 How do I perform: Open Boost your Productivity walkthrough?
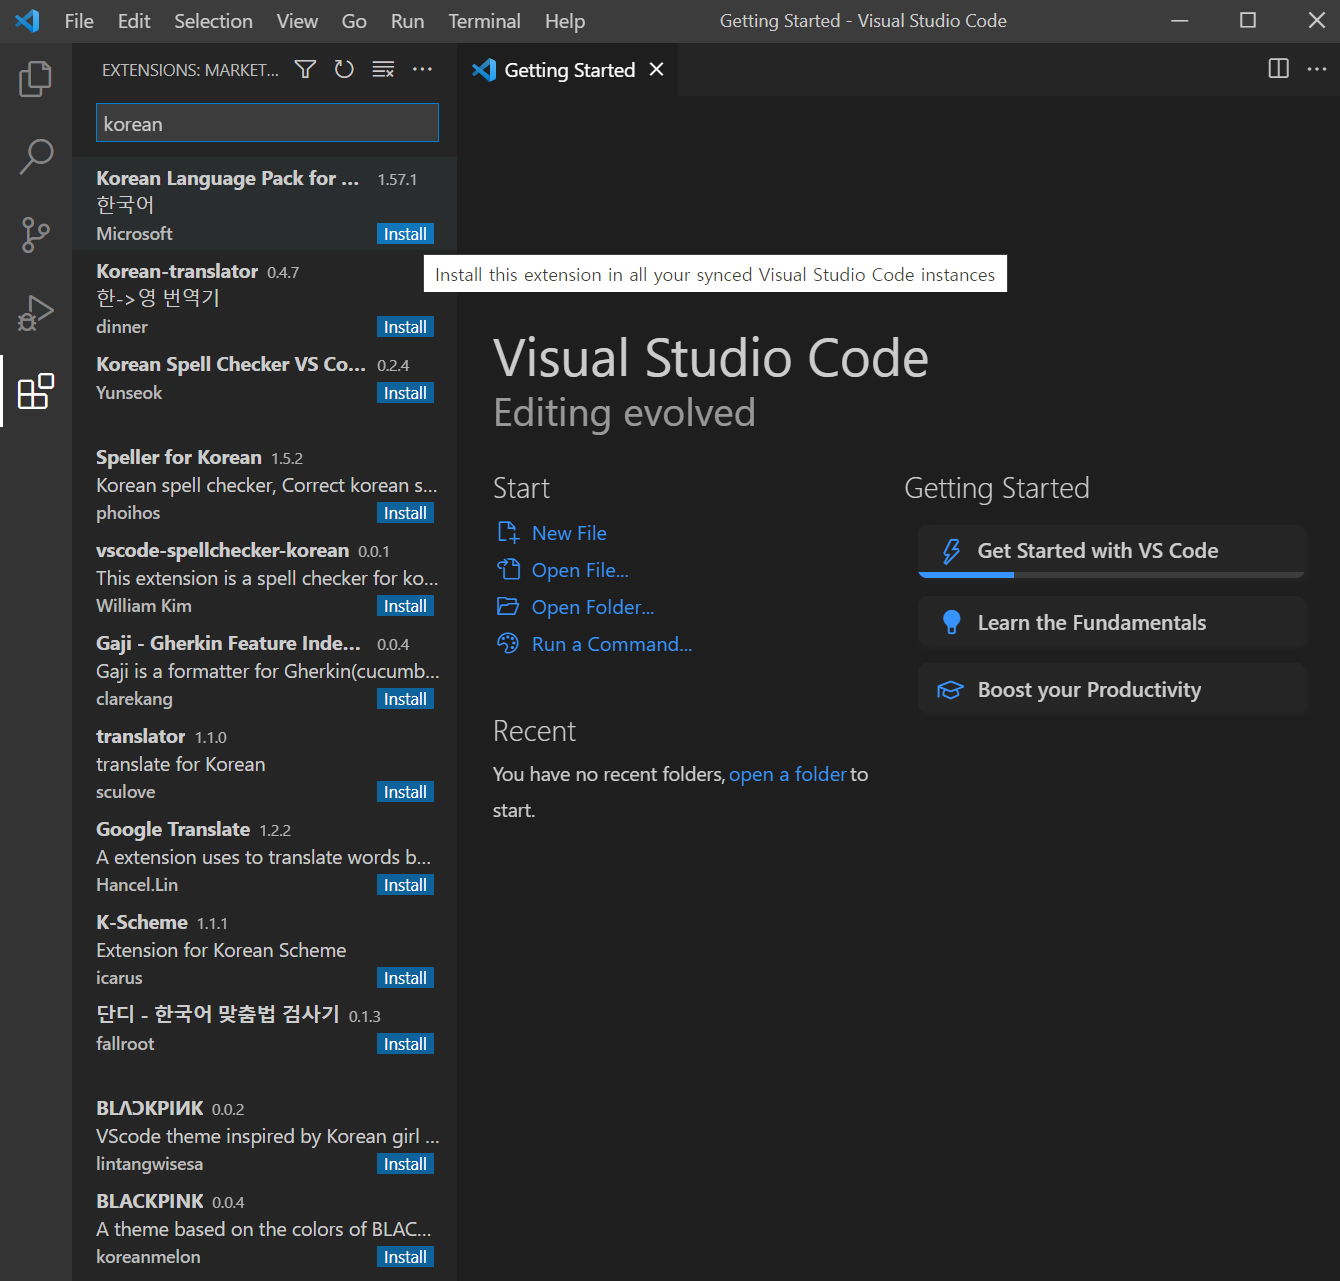tap(1112, 690)
